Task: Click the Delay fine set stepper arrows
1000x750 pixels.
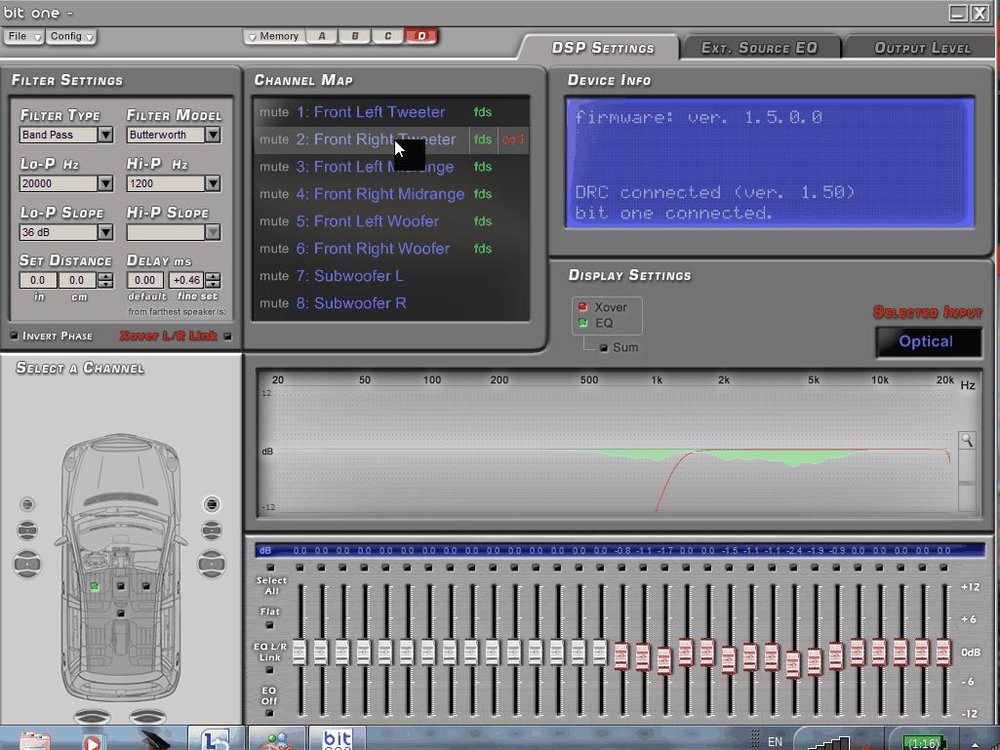Action: pos(213,280)
